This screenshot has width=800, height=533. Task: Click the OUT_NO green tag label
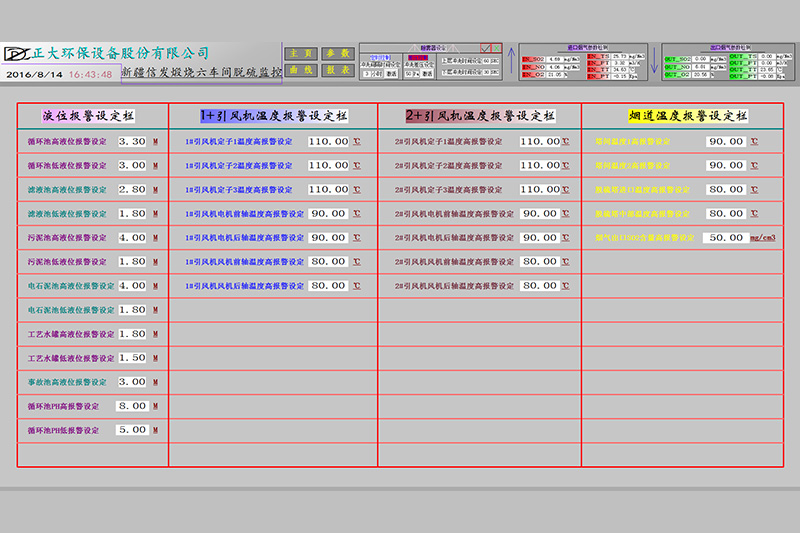[x=678, y=67]
